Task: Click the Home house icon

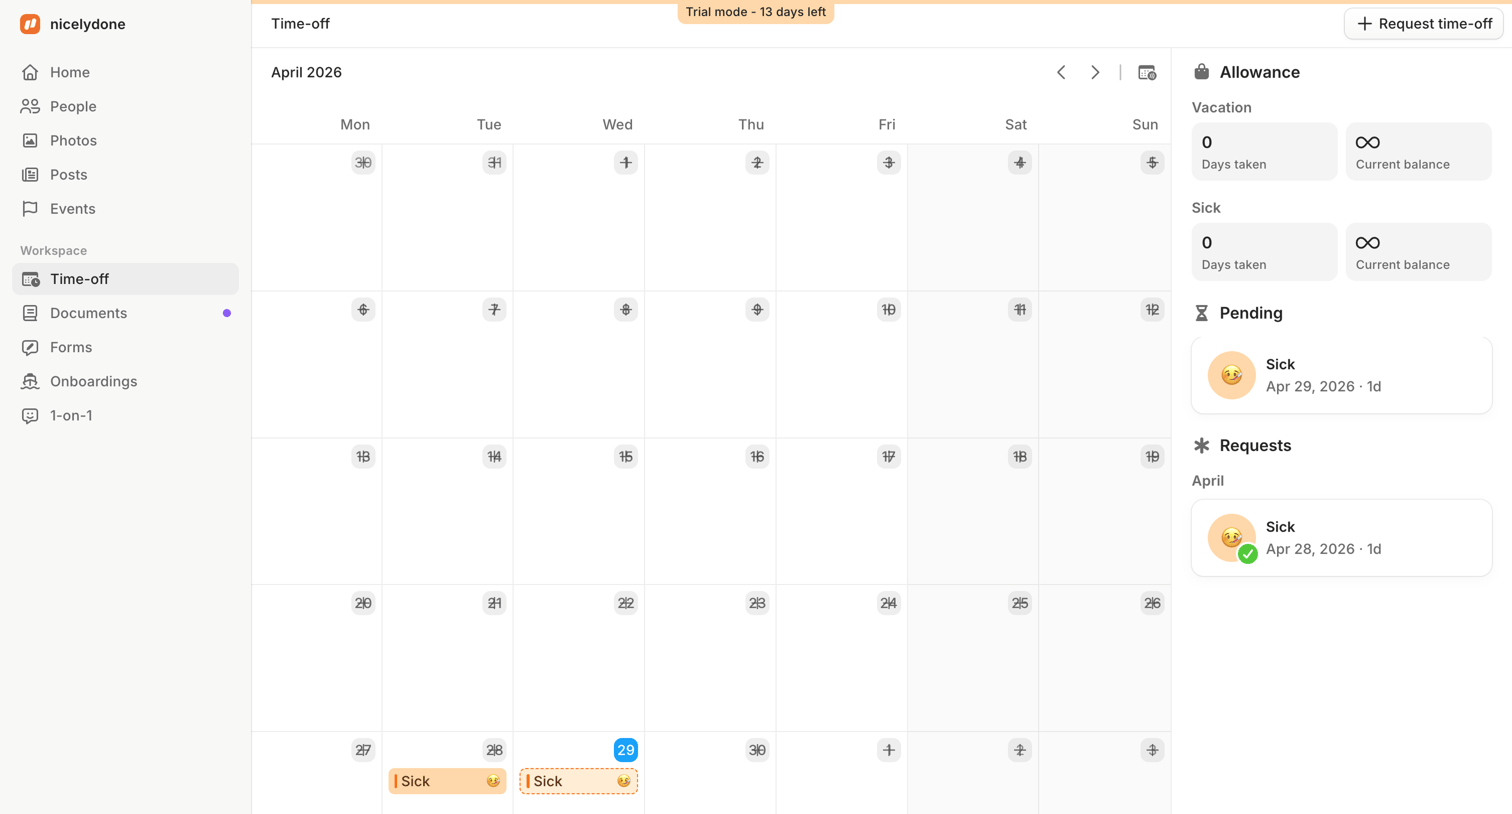Action: point(30,72)
